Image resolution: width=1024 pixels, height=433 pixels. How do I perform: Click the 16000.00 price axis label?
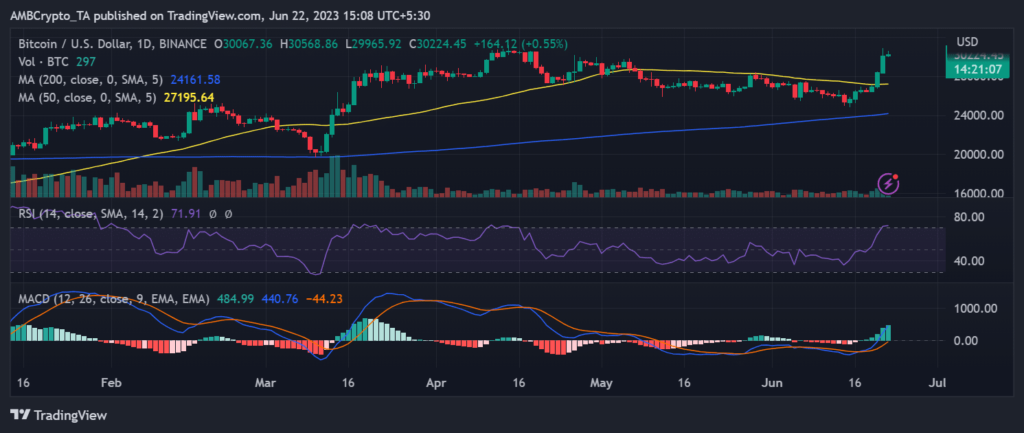click(x=979, y=194)
